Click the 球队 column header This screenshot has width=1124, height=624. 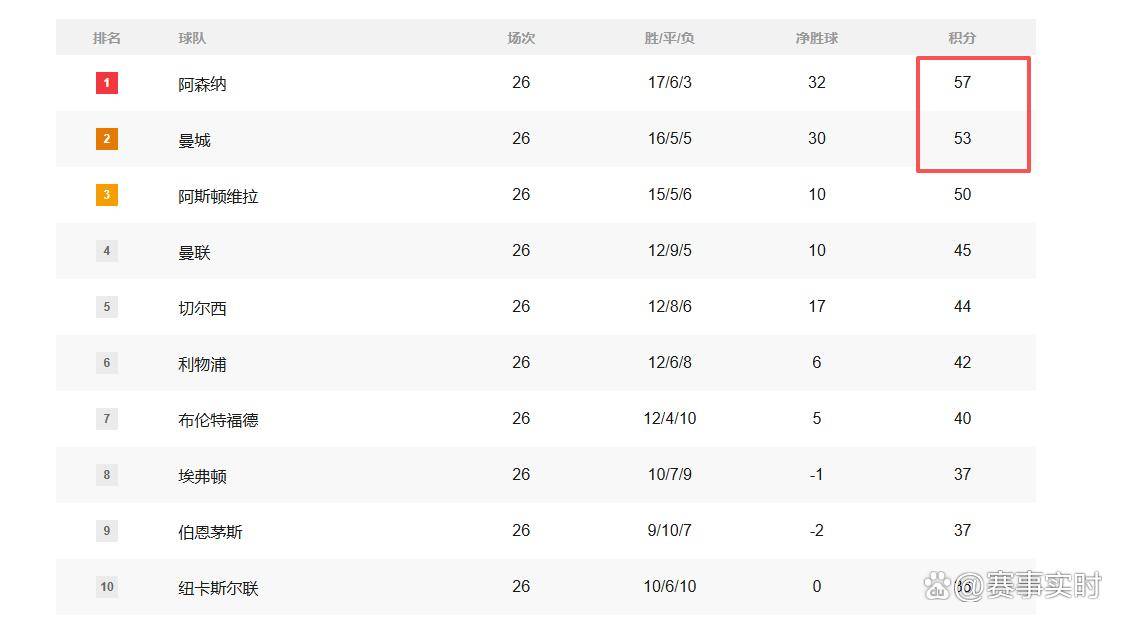point(192,38)
